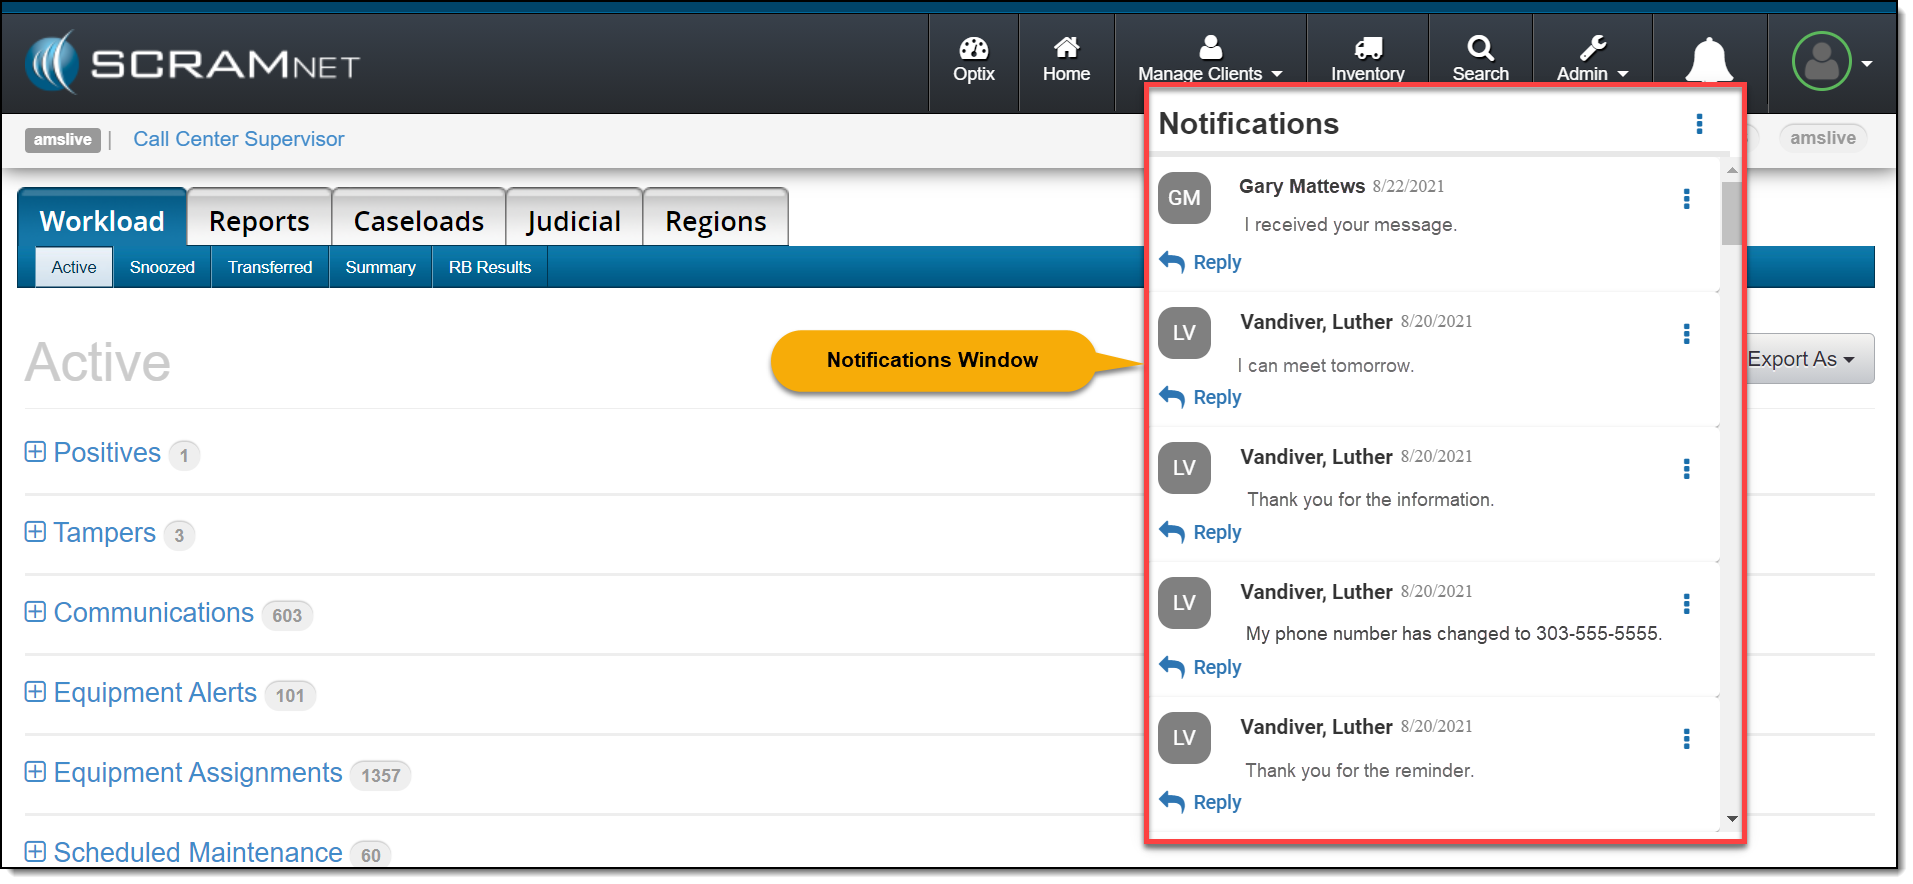Expand the Equipment Alerts section

35,692
